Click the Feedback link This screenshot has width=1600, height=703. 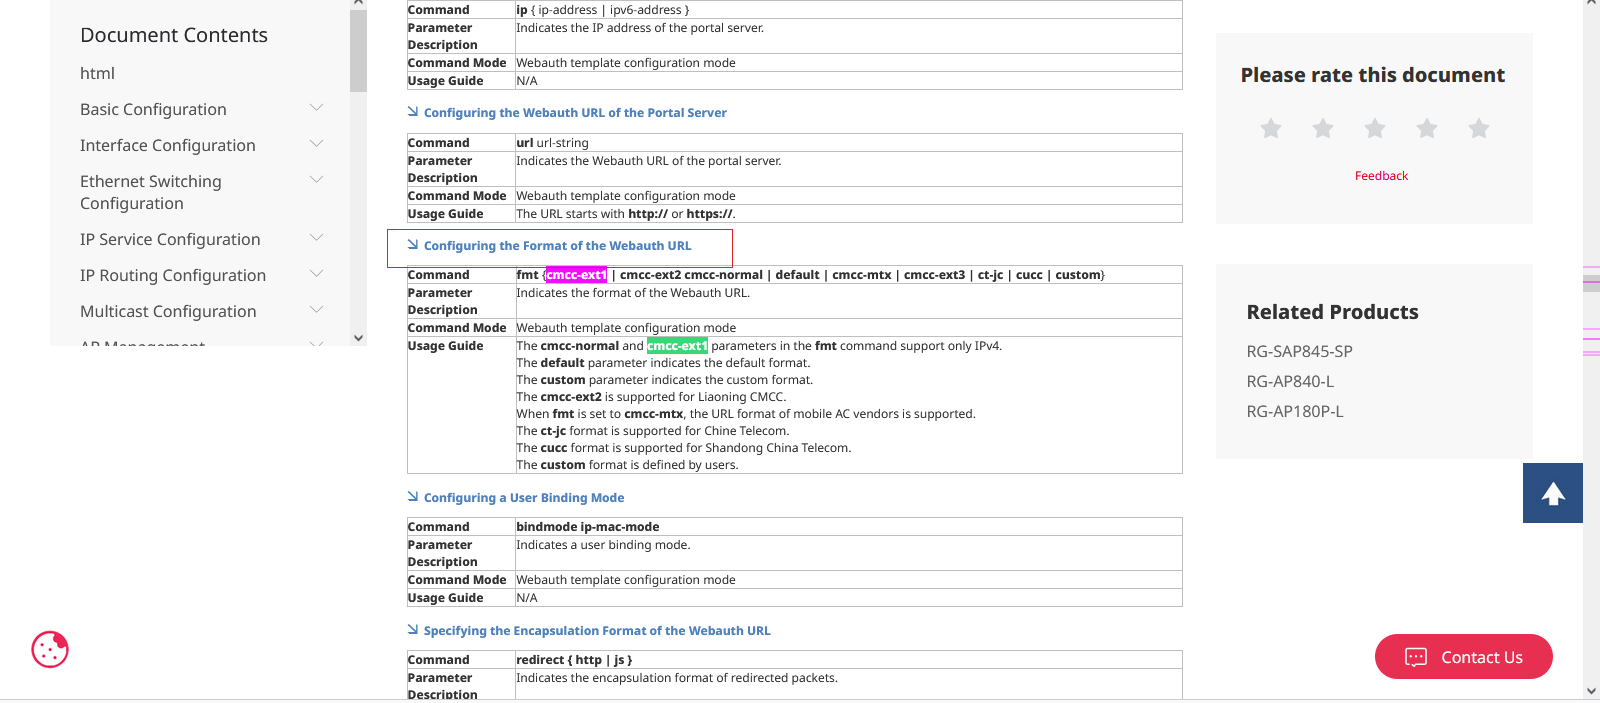coord(1381,176)
